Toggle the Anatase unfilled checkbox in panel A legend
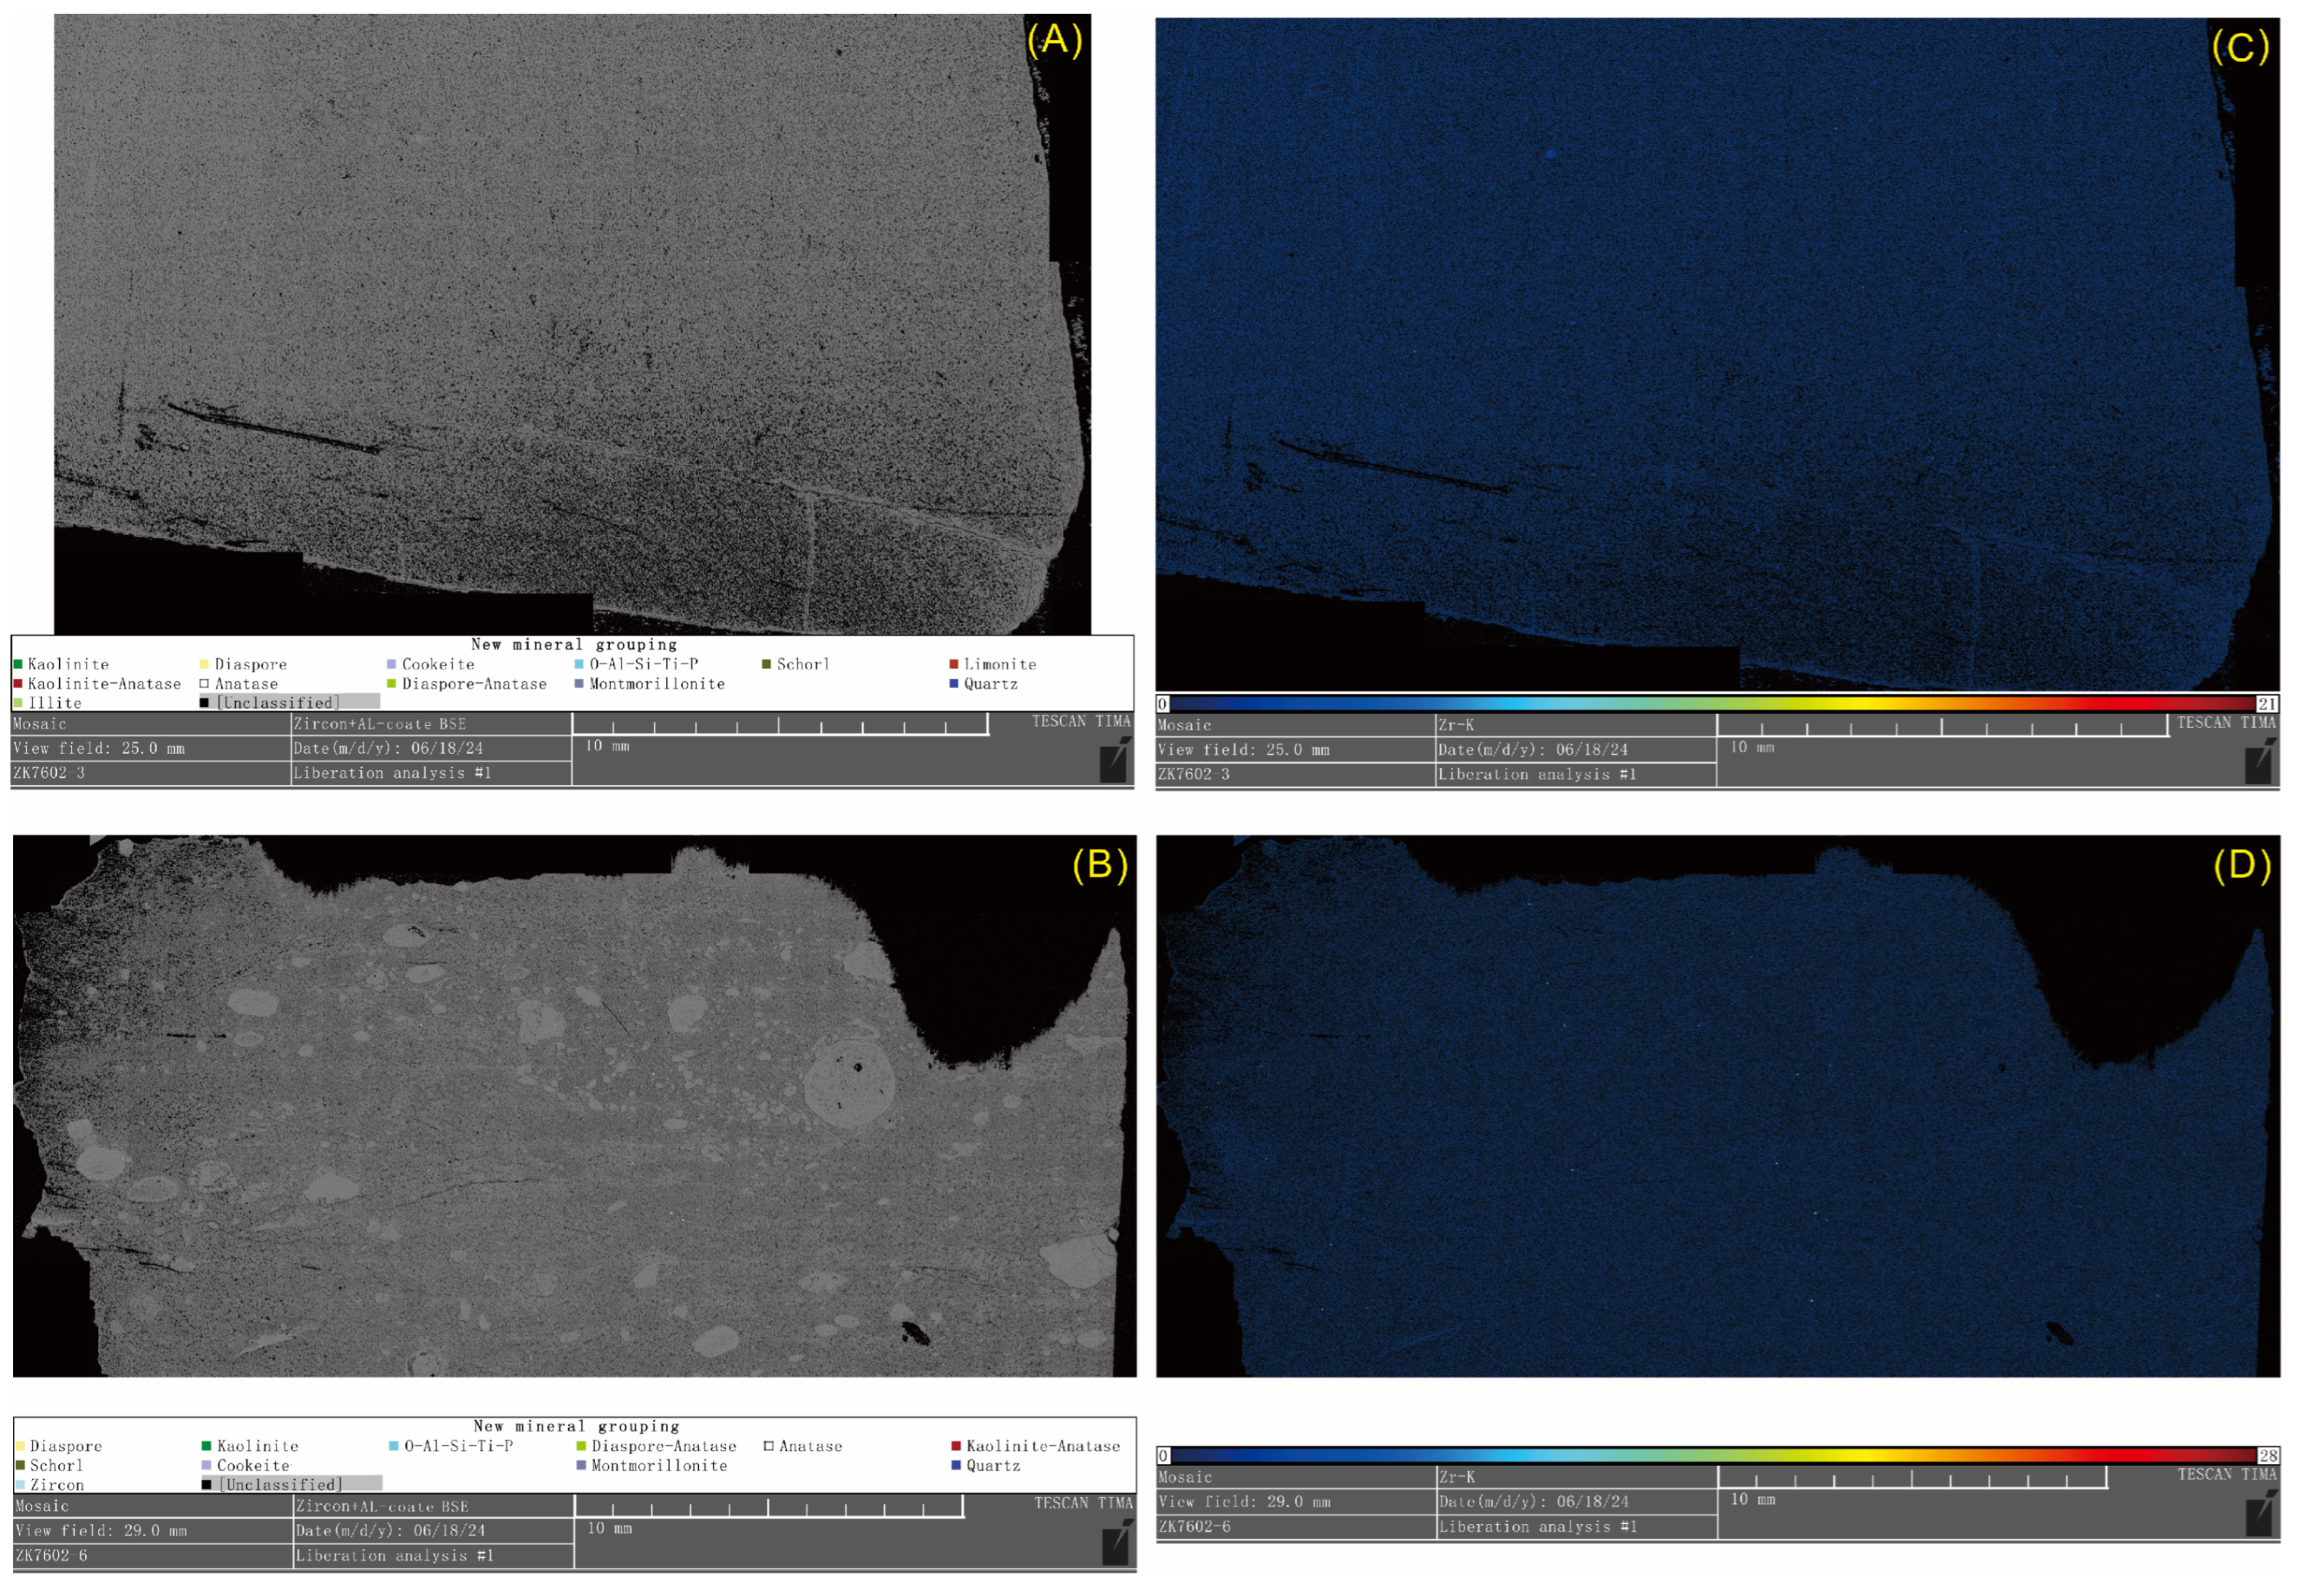 pos(202,684)
